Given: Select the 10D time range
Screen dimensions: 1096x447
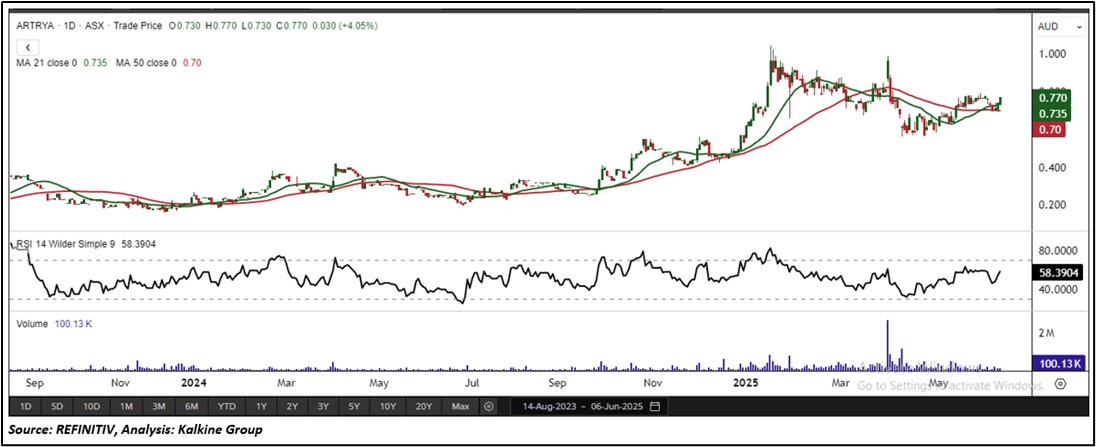Looking at the screenshot, I should click(92, 406).
